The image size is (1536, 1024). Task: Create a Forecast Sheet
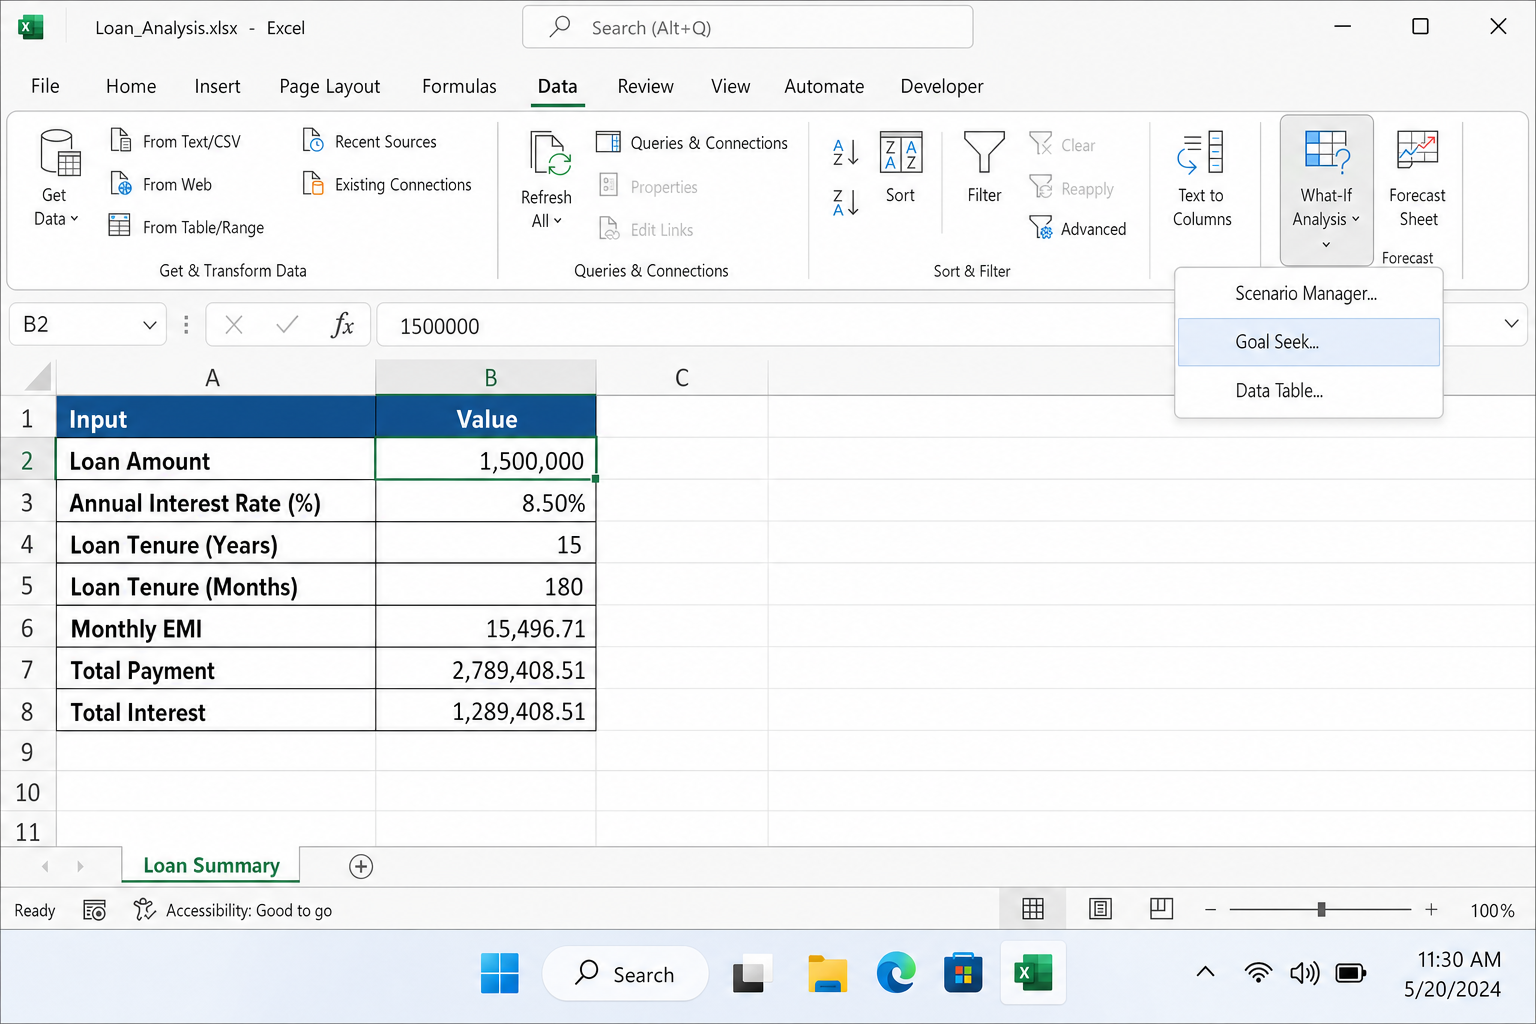1417,179
